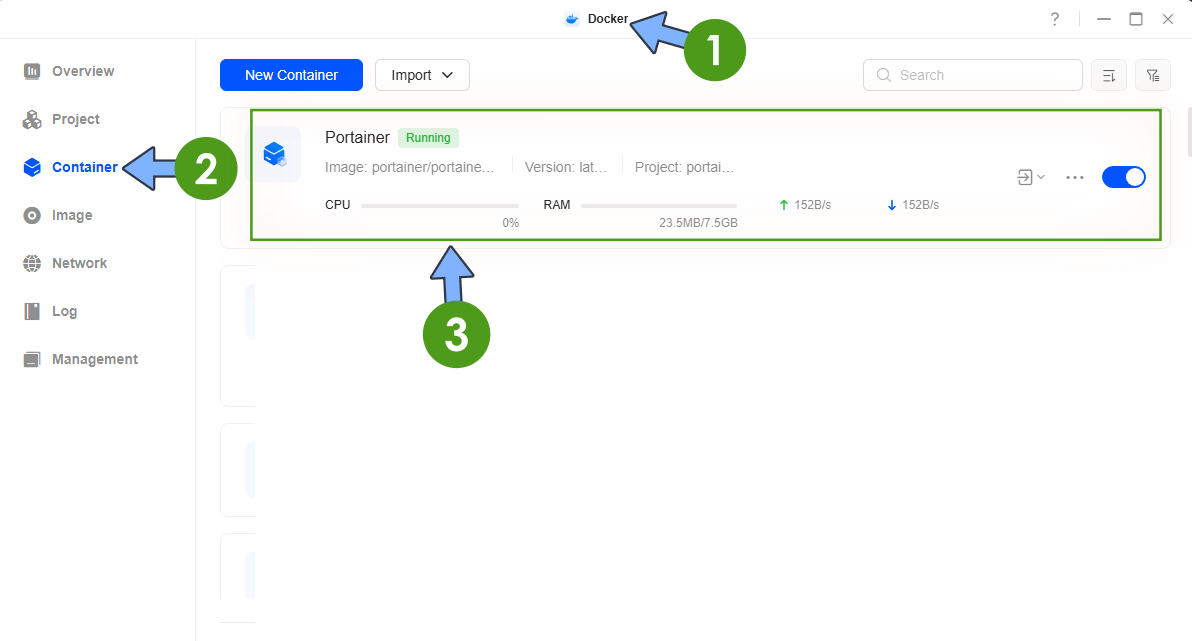Expand the Portainer terminal access dropdown
Viewport: 1192px width, 641px height.
1031,177
